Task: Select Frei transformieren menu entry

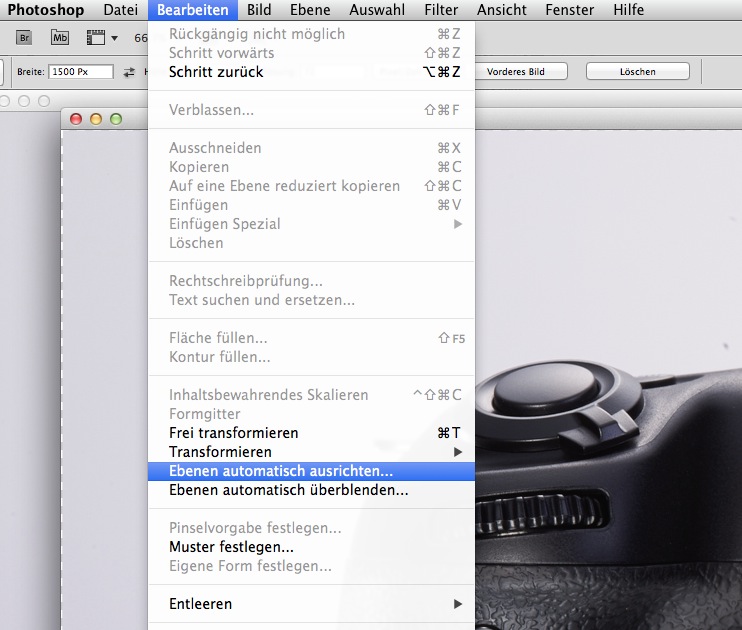Action: click(234, 433)
